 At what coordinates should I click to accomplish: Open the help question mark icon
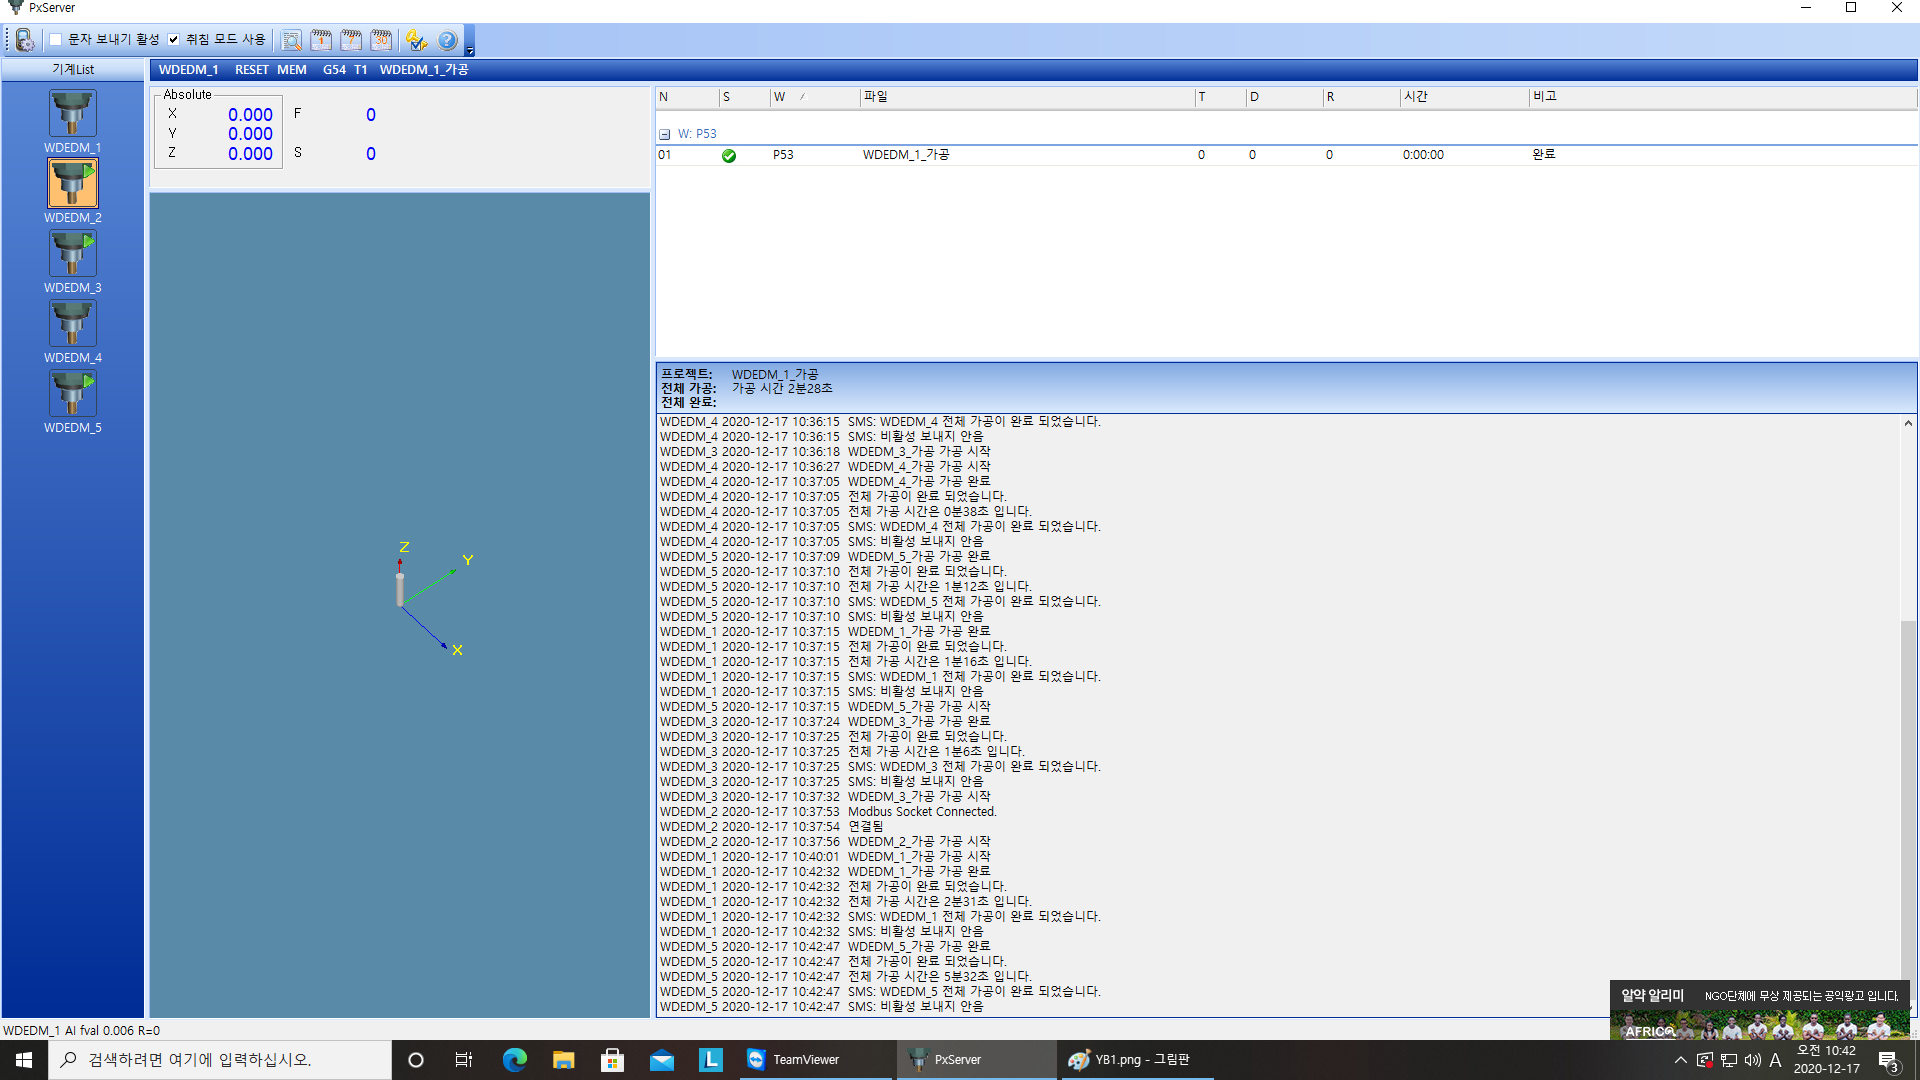point(447,40)
